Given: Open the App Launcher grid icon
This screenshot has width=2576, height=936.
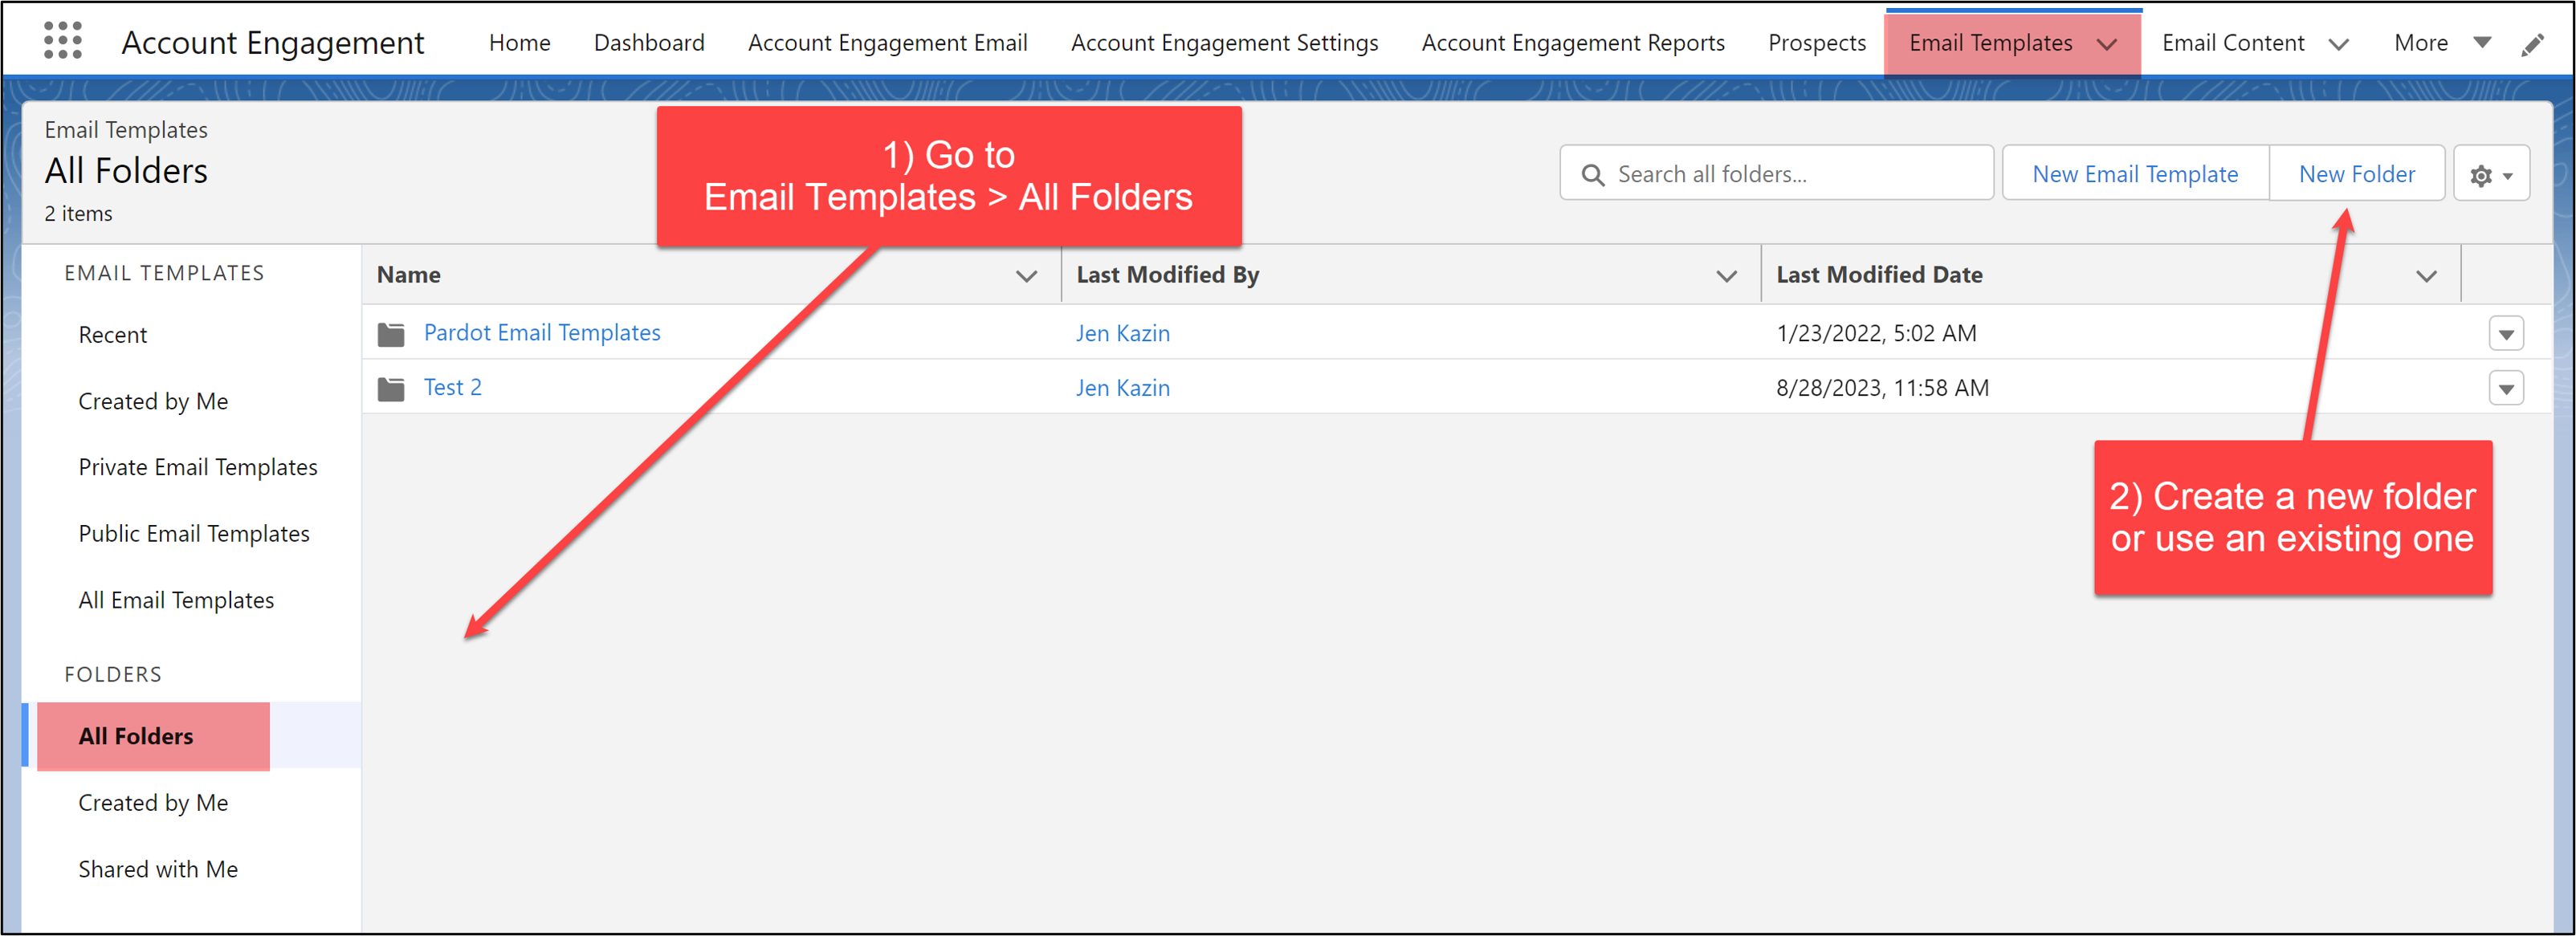Looking at the screenshot, I should (63, 42).
